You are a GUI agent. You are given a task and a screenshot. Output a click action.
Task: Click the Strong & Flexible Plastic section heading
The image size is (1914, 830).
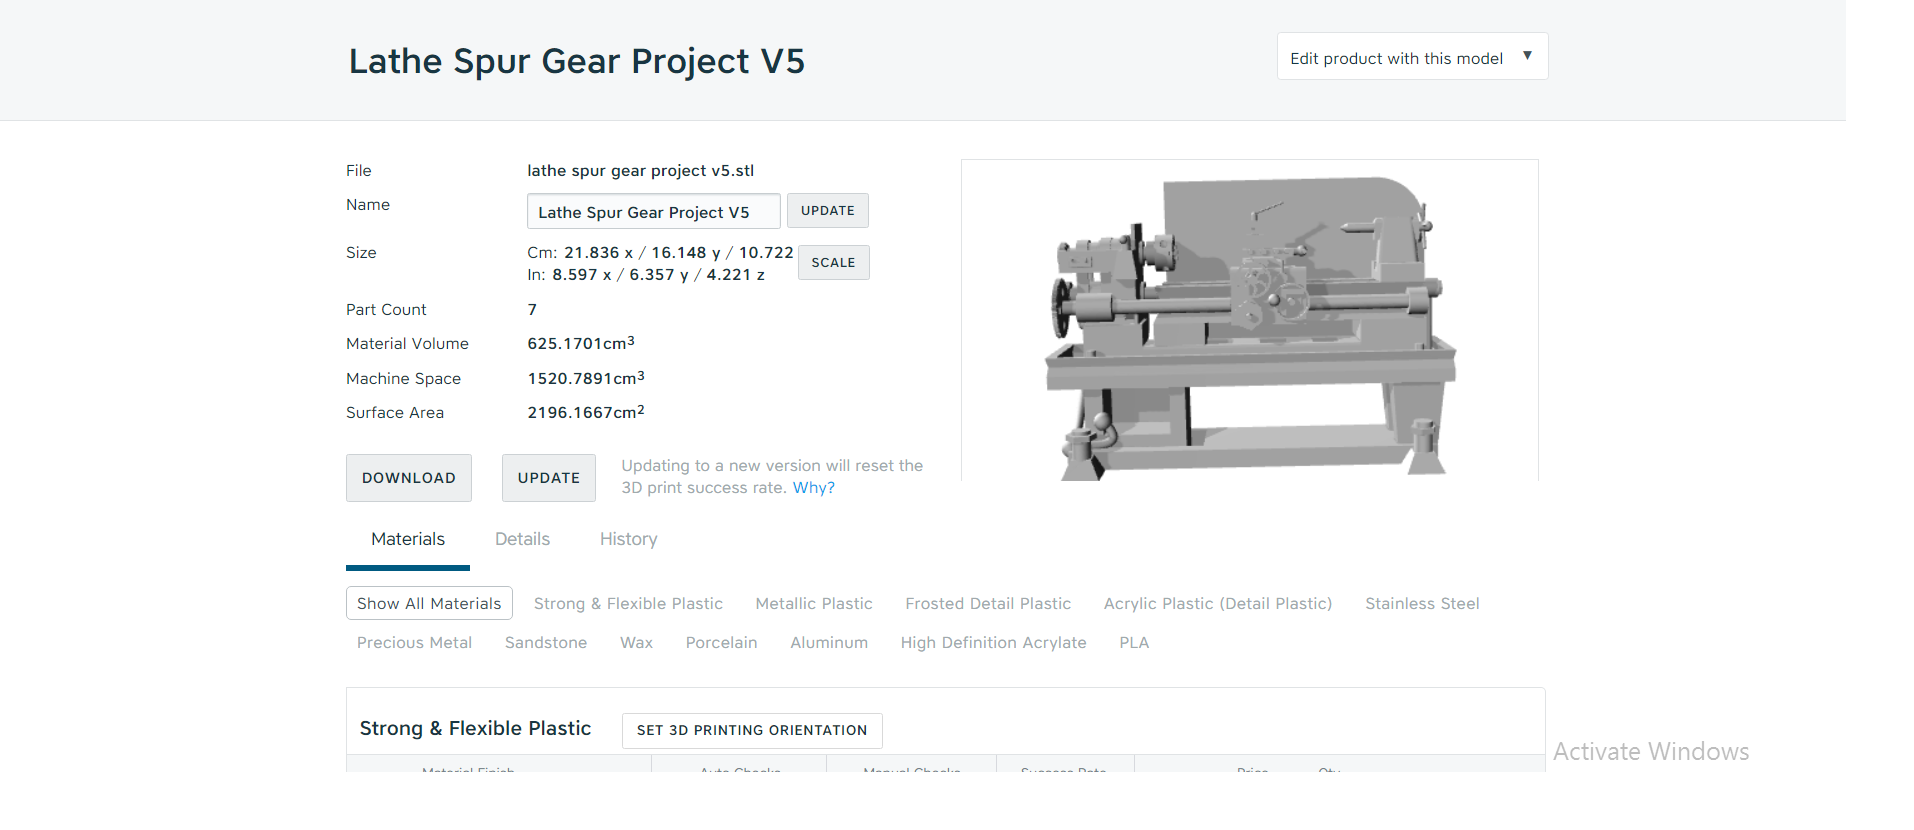coord(475,729)
